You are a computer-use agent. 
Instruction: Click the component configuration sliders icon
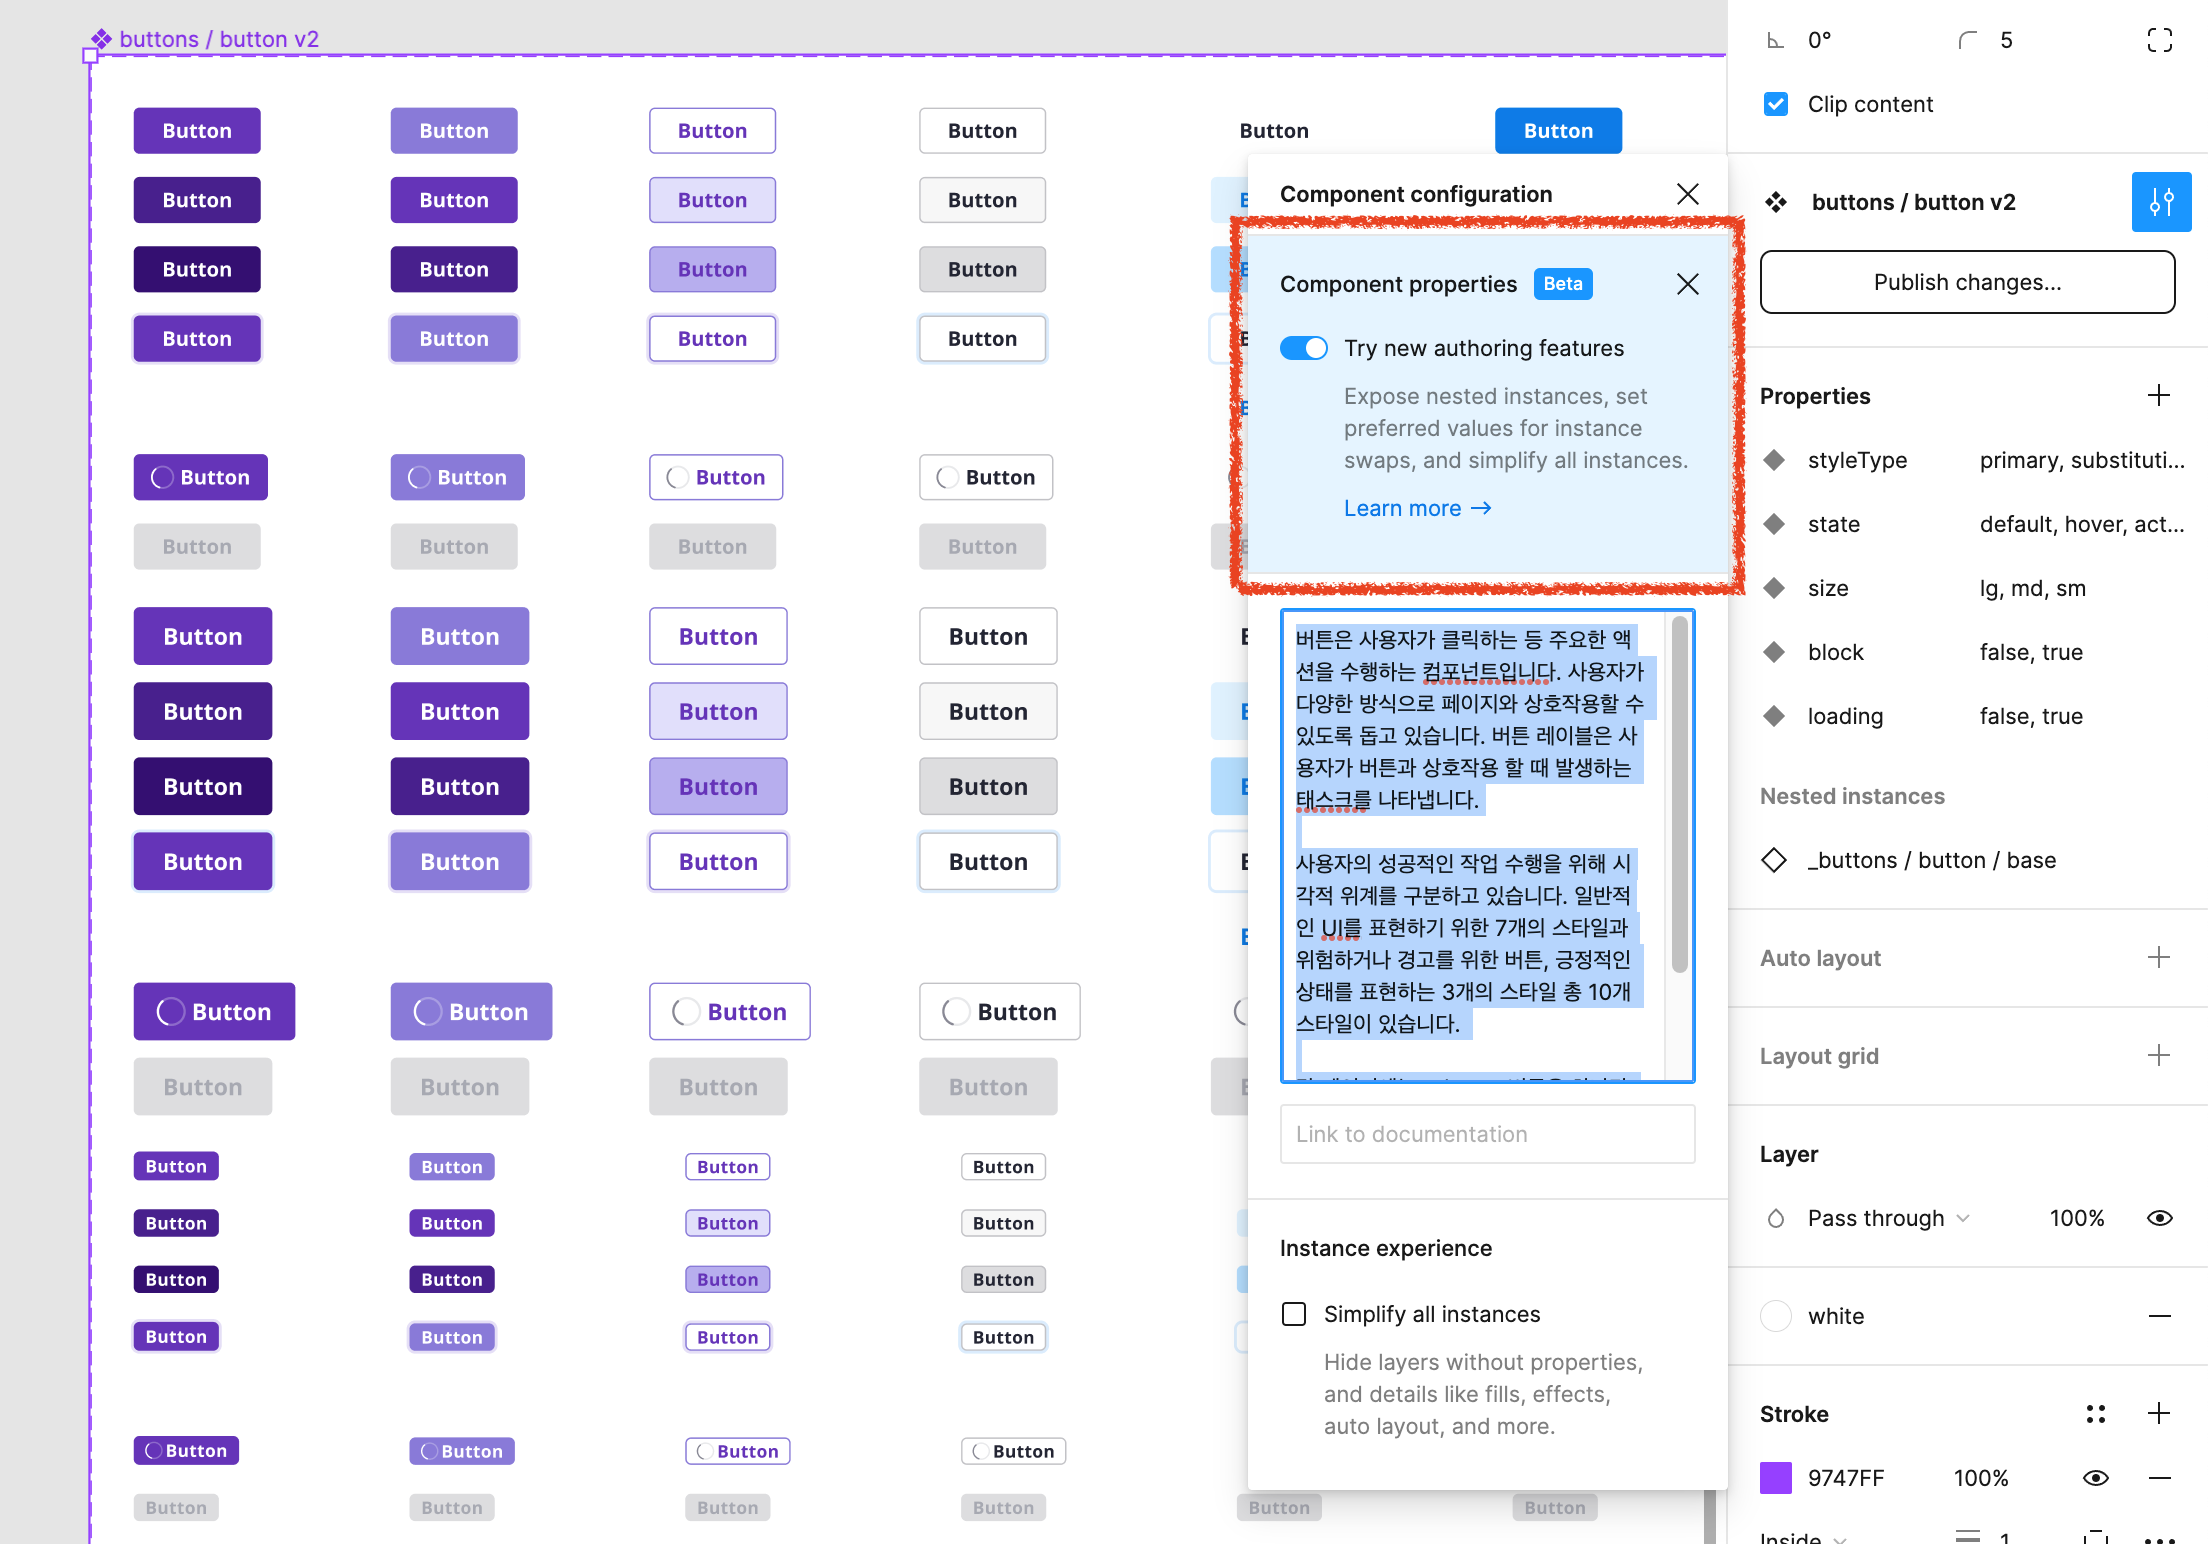(2161, 202)
